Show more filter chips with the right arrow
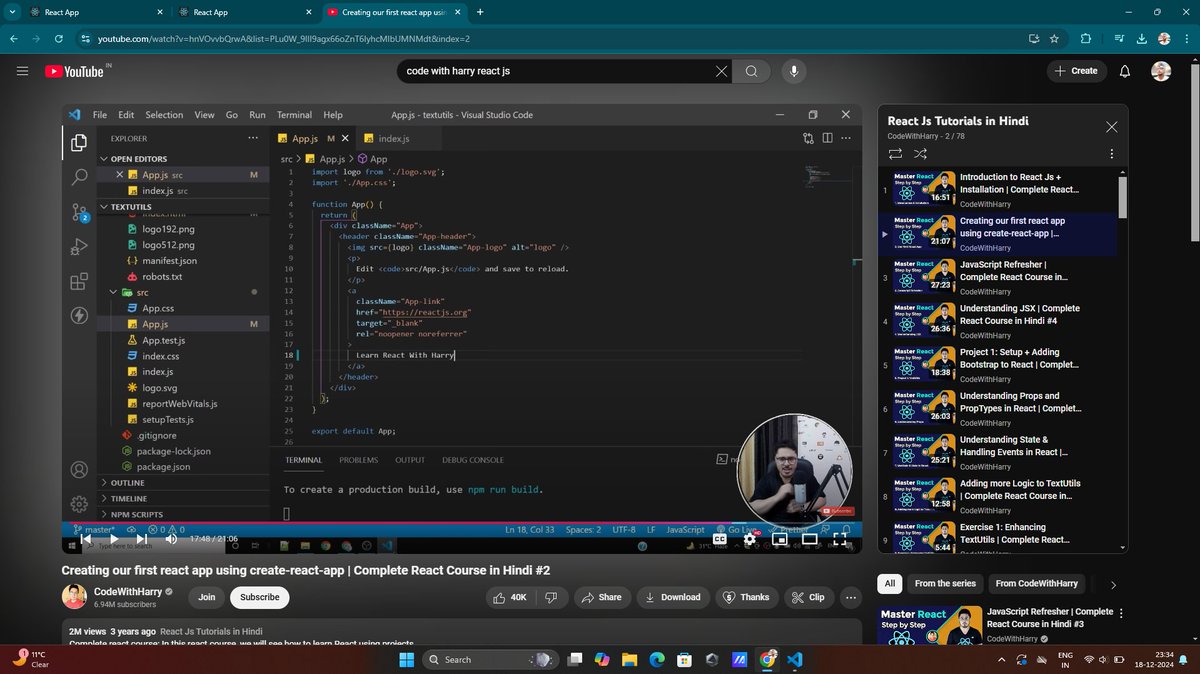1200x674 pixels. (1113, 585)
